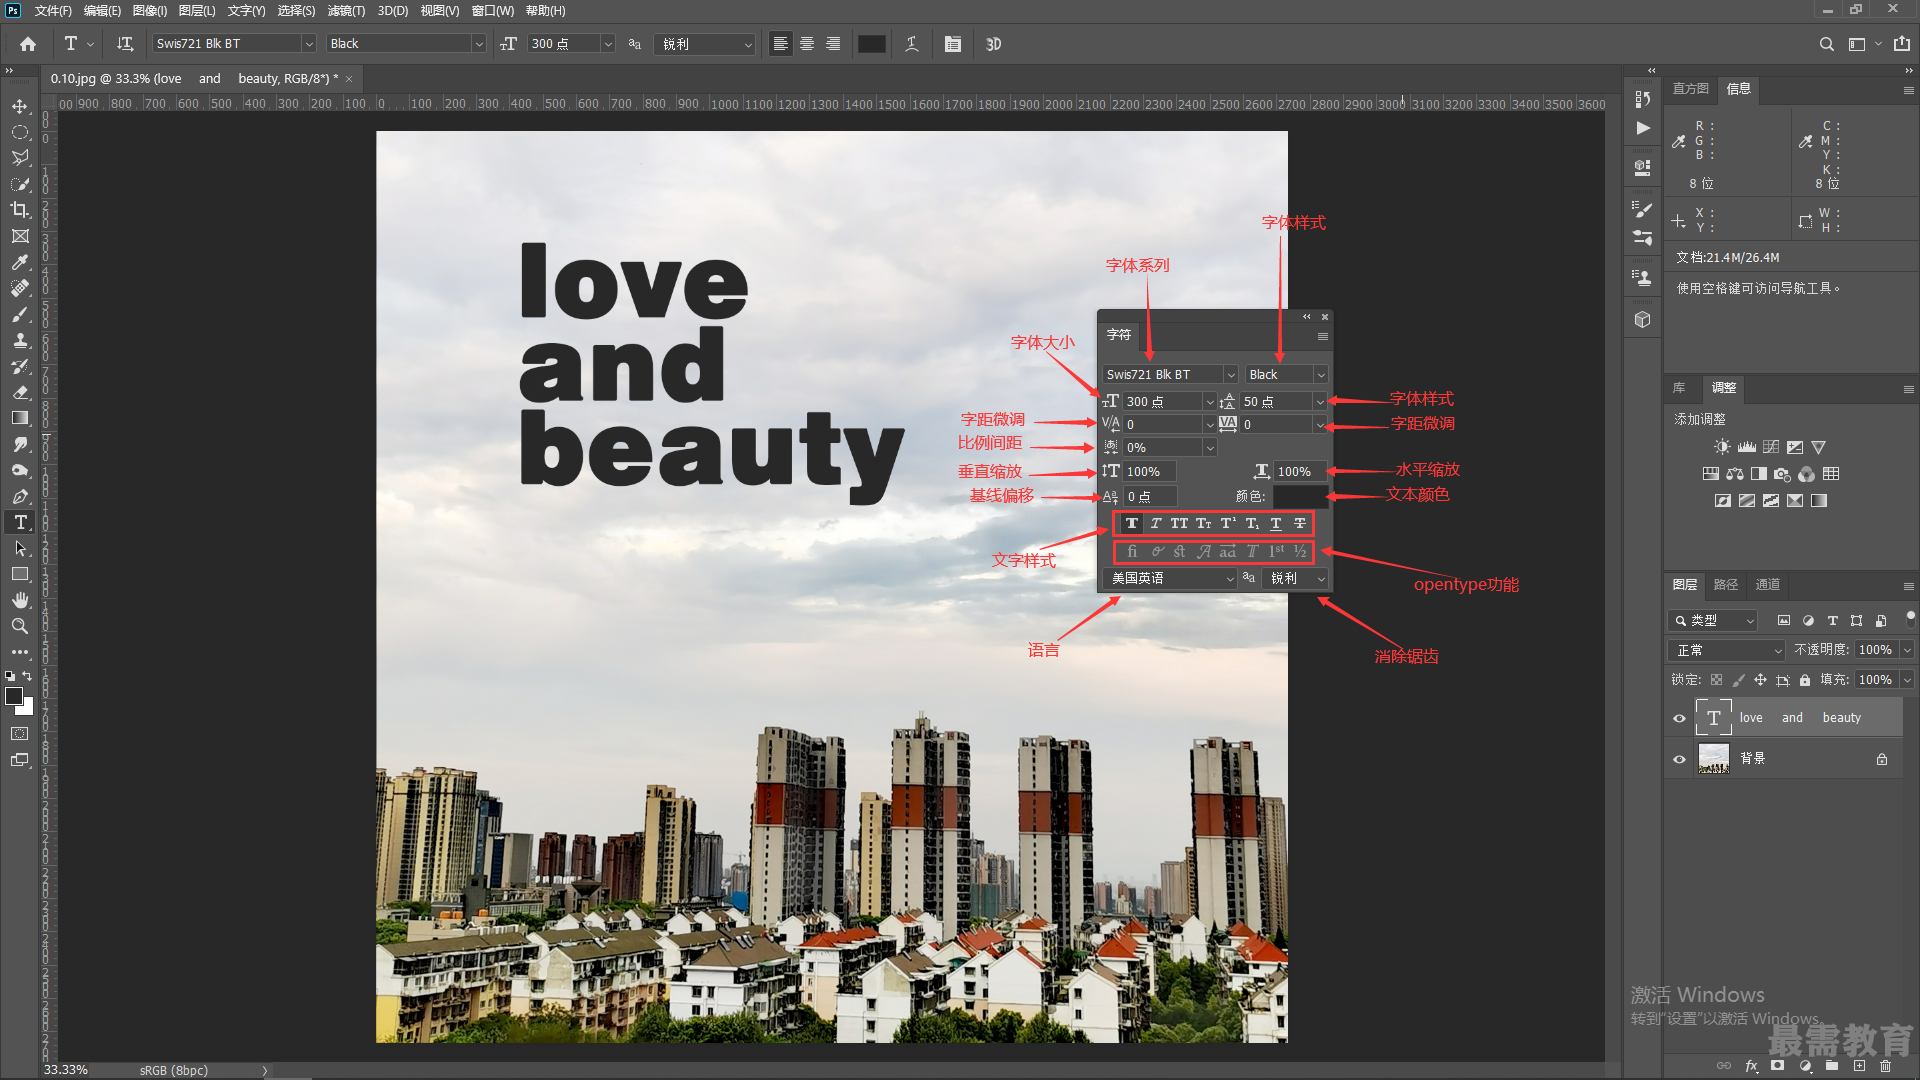The height and width of the screenshot is (1080, 1920).
Task: Click the Home button in options bar
Action: [x=28, y=44]
